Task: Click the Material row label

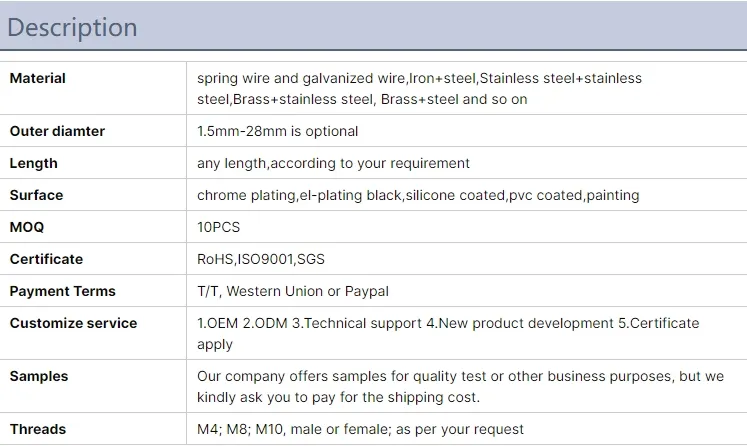Action: coord(38,78)
